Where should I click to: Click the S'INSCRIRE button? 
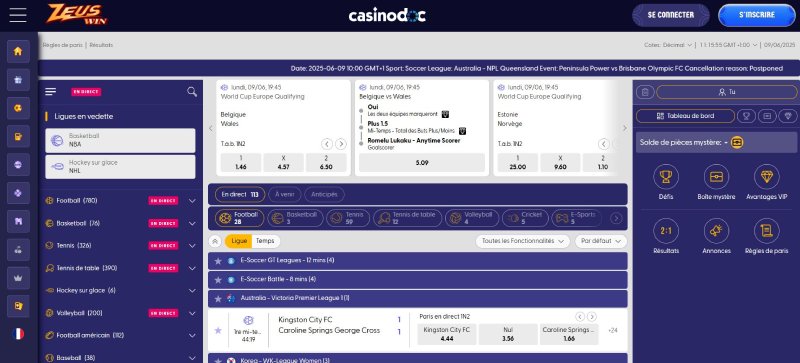(757, 15)
